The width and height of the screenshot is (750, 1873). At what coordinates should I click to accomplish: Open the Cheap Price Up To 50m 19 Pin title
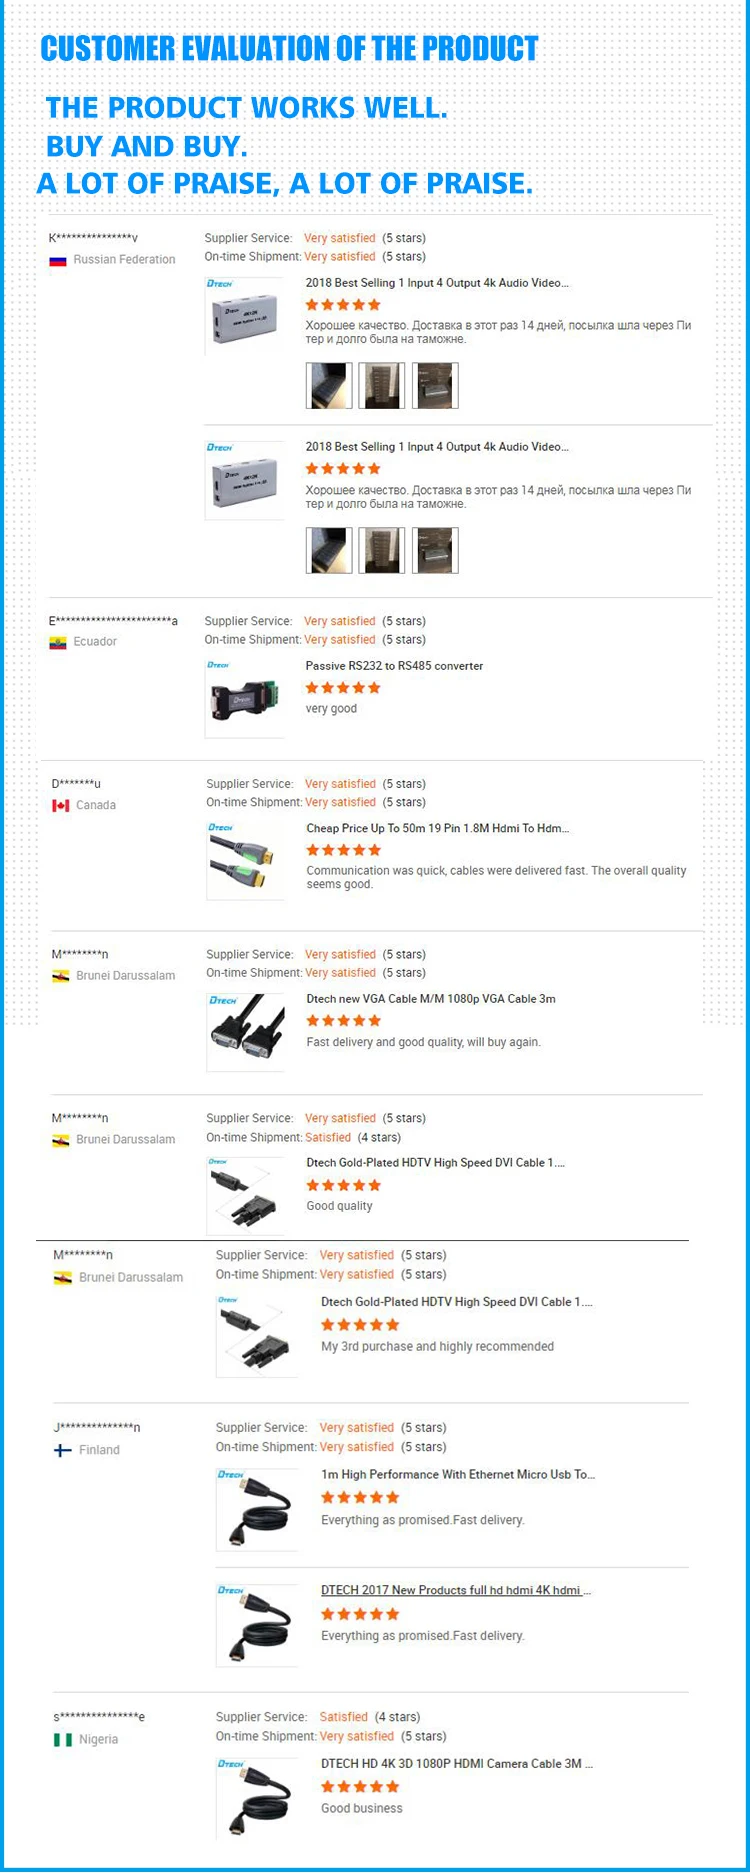437,828
